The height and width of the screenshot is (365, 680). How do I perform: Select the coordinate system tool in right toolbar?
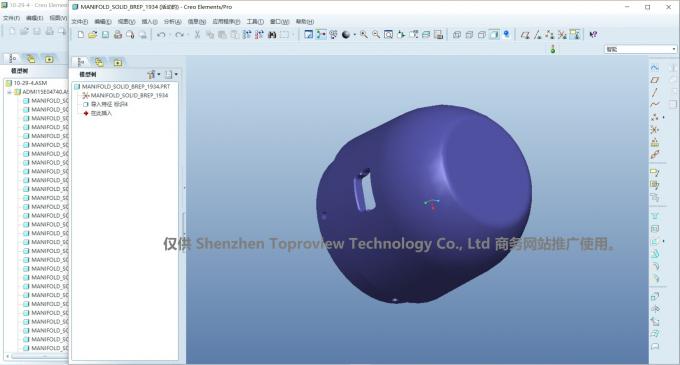tap(655, 130)
